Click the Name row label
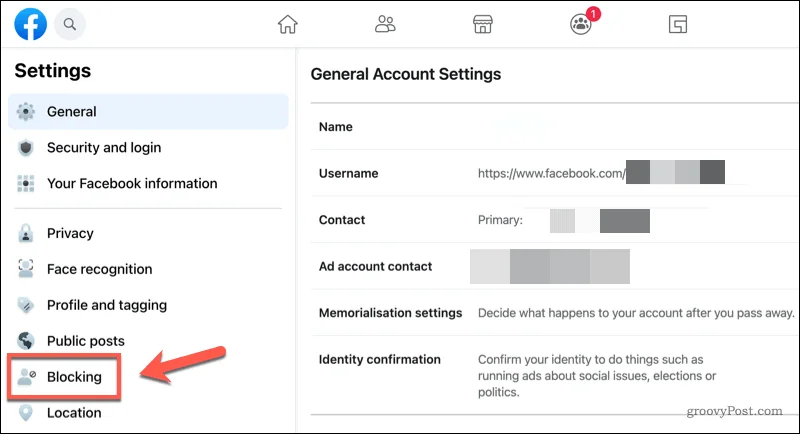The height and width of the screenshot is (434, 800). coord(336,127)
